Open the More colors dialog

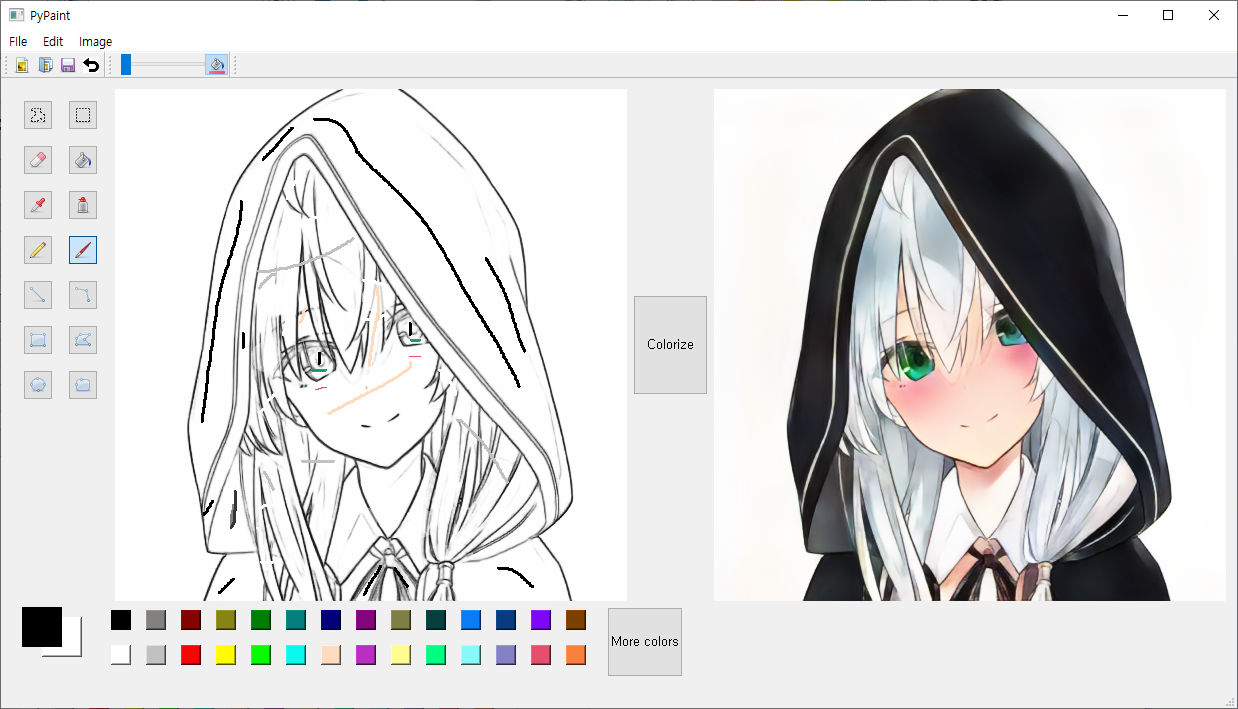click(645, 642)
